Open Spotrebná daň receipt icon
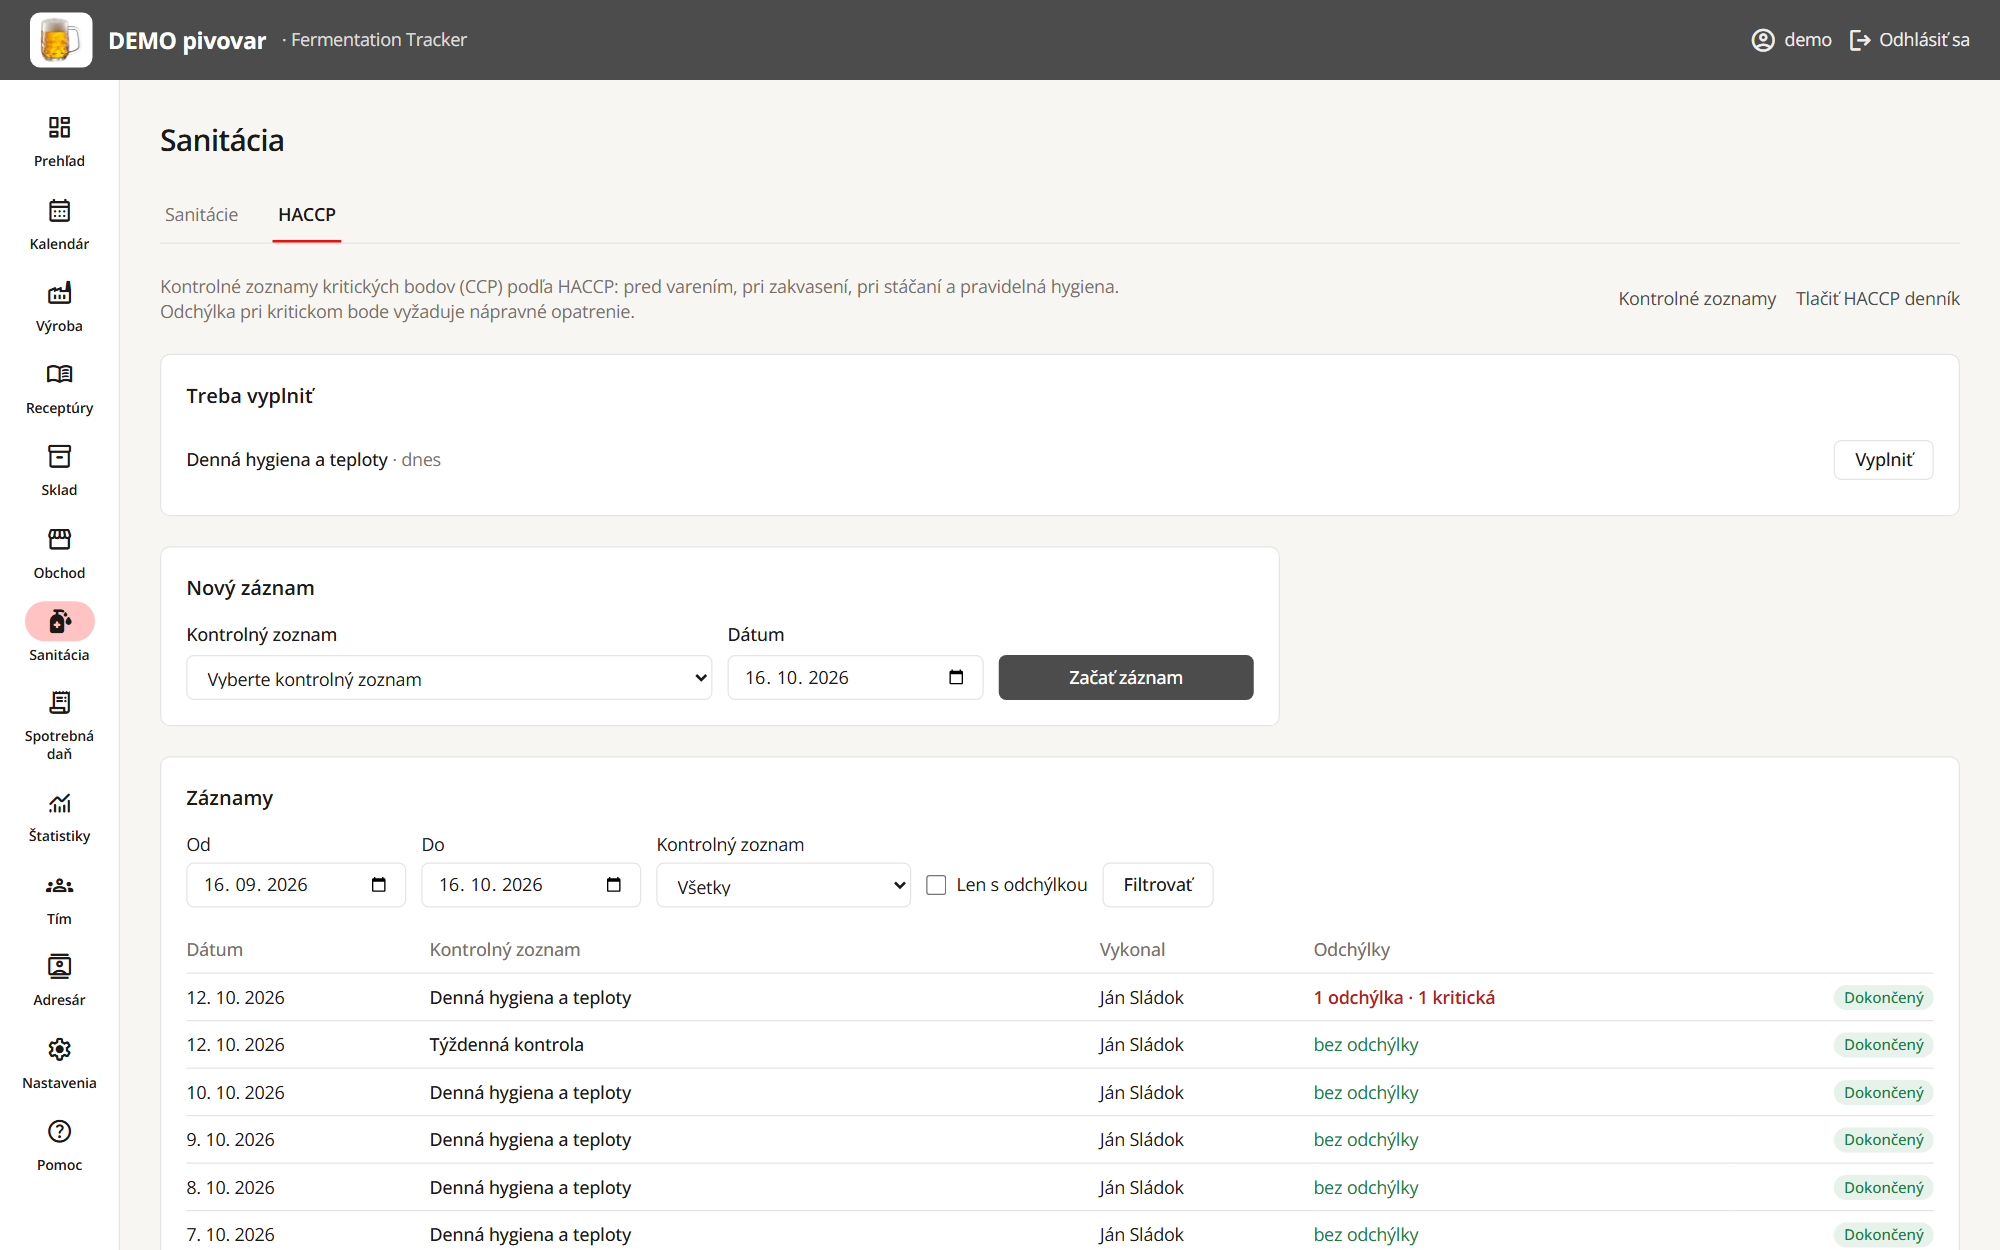The height and width of the screenshot is (1250, 2000). (59, 702)
